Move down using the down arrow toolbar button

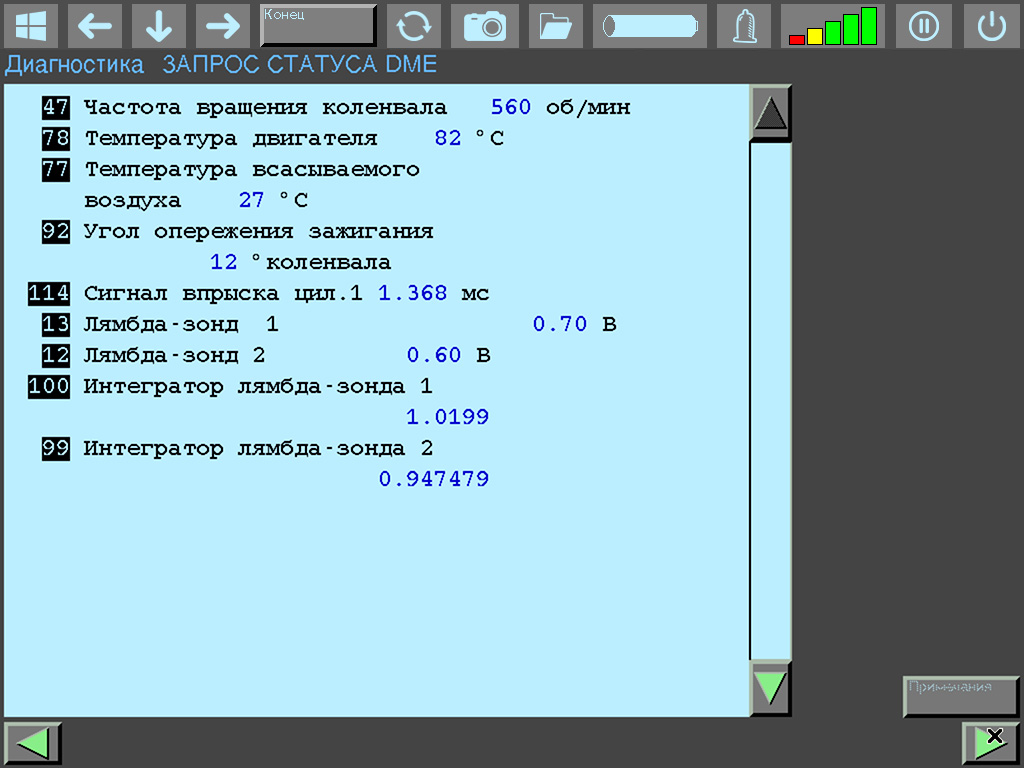click(159, 26)
